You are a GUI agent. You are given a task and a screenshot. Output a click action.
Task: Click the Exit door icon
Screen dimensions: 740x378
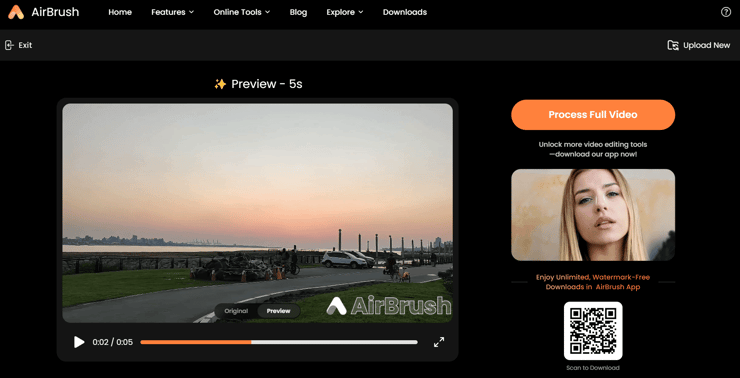(9, 45)
